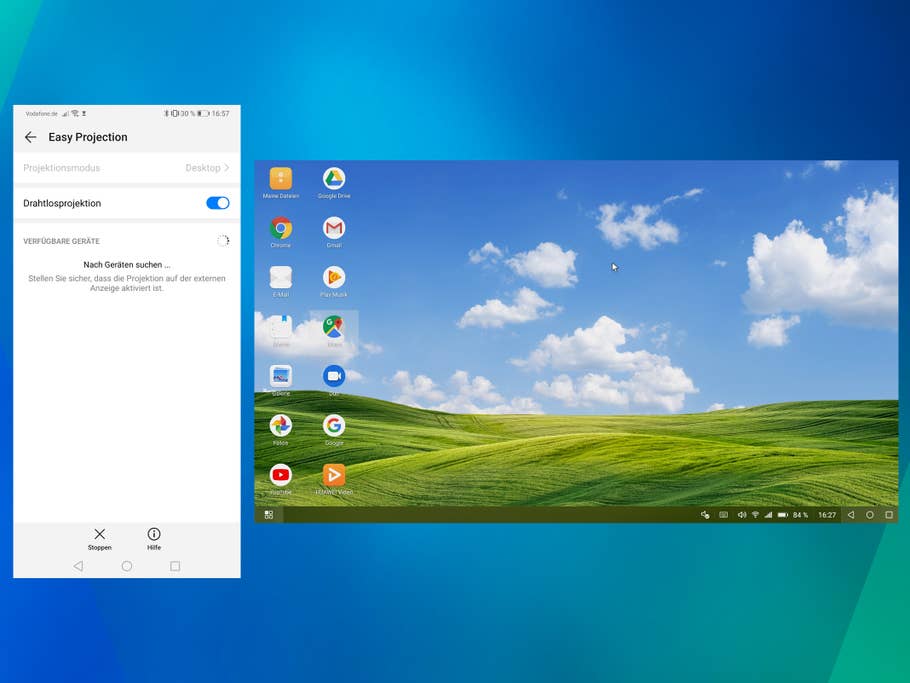Disable the Drahtlosprojektion switch

(x=217, y=203)
